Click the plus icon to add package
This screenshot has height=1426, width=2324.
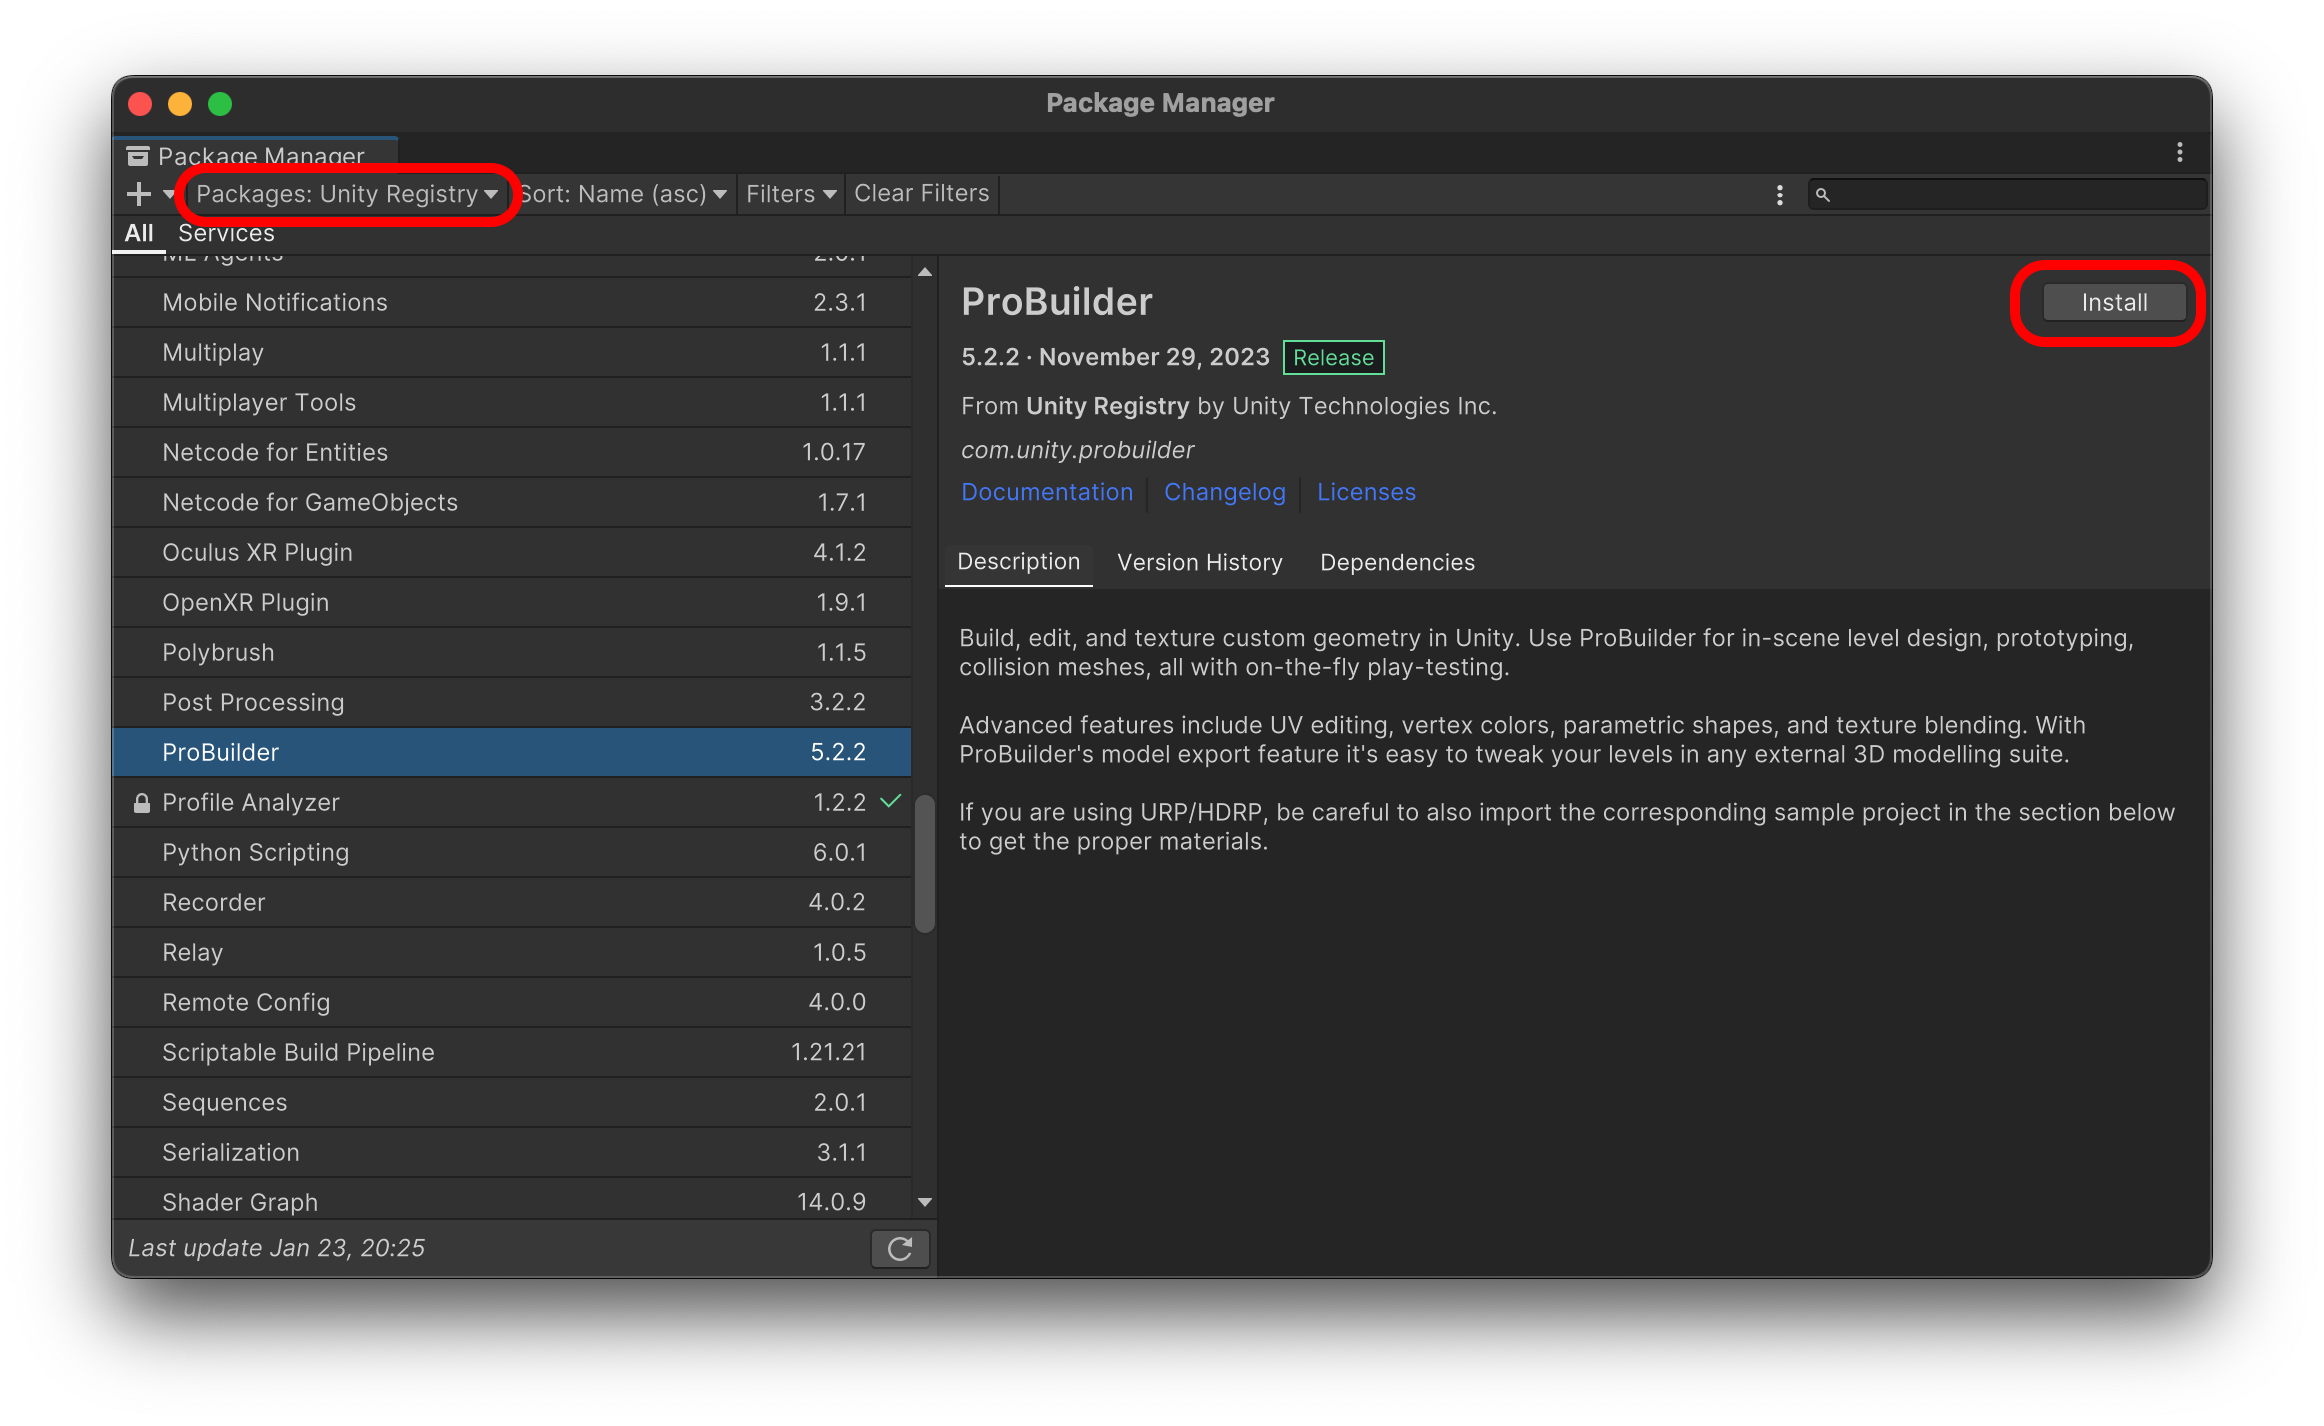tap(139, 194)
